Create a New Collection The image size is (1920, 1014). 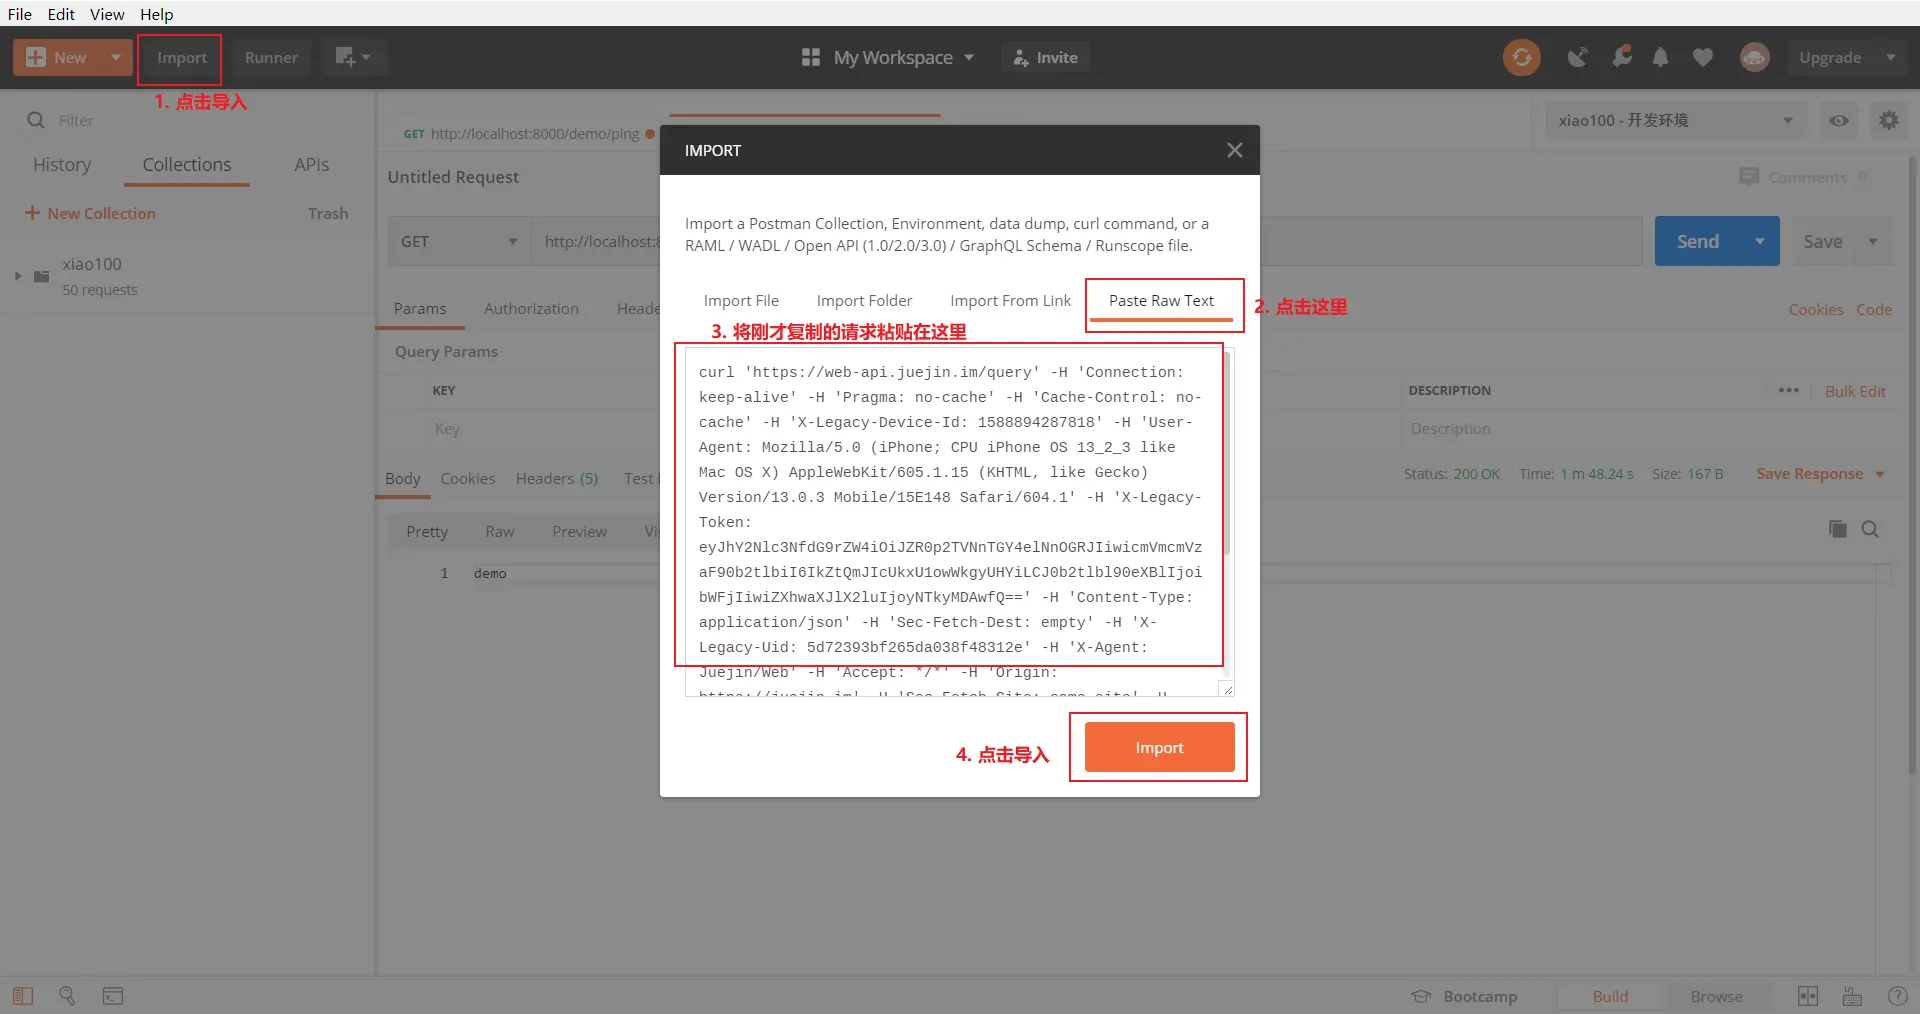click(x=90, y=213)
